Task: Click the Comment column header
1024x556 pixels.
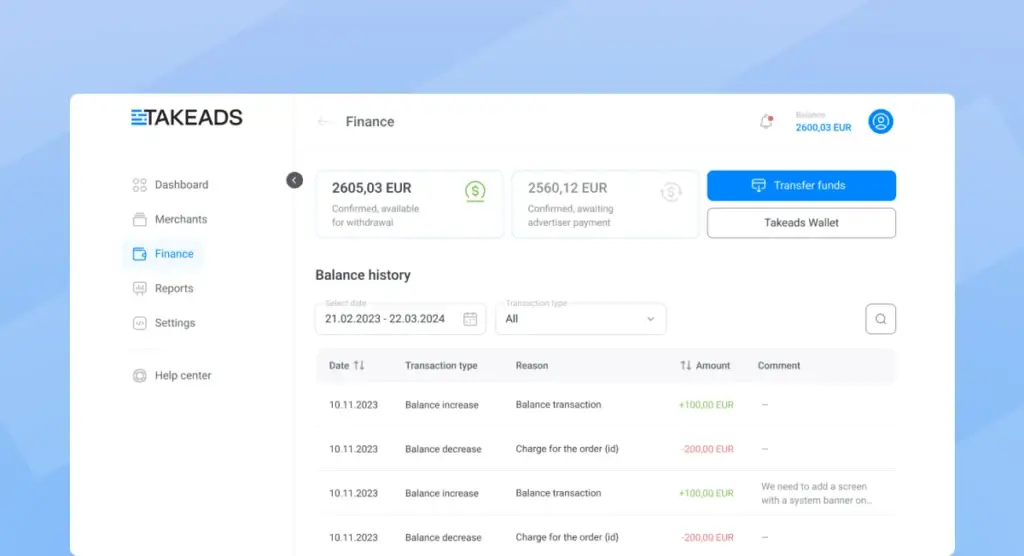Action: coord(778,366)
